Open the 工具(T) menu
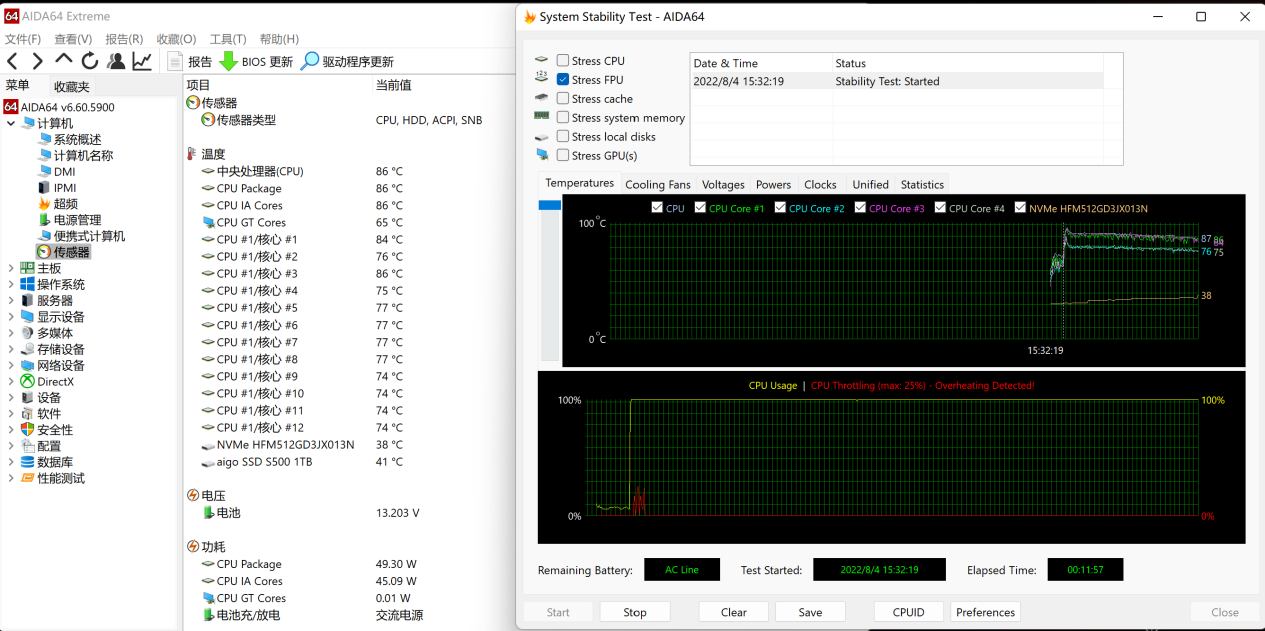This screenshot has width=1265, height=631. 228,39
